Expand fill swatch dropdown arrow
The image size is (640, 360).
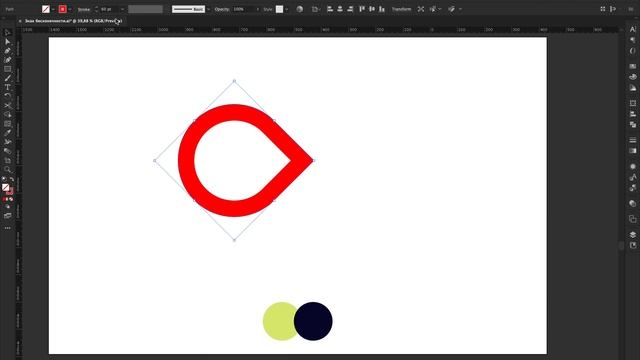click(53, 9)
